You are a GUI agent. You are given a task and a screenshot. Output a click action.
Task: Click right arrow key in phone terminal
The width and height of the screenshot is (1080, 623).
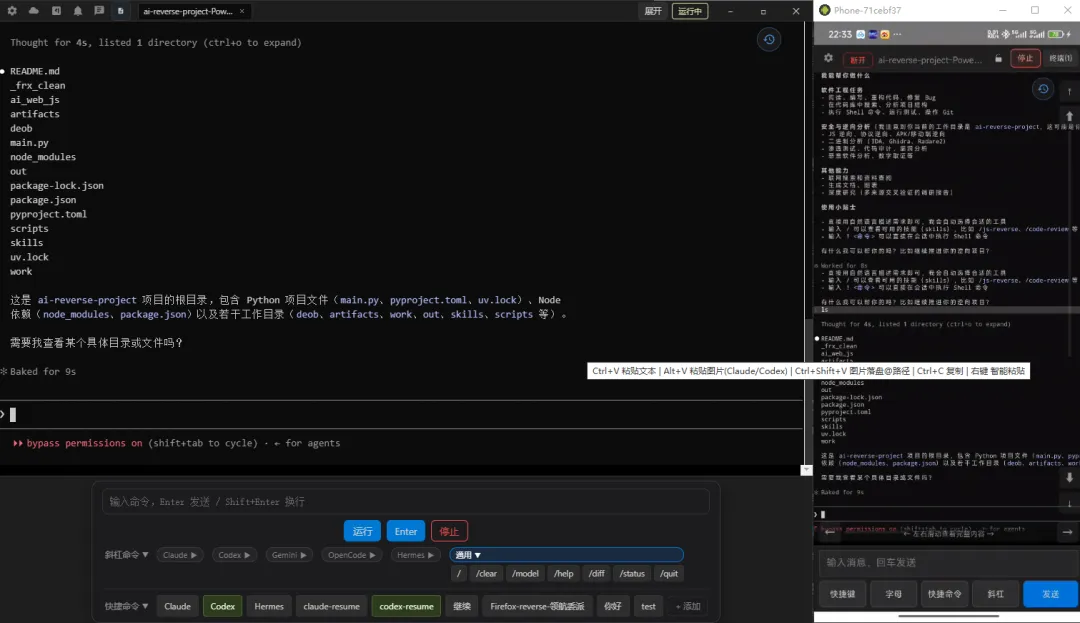1067,532
